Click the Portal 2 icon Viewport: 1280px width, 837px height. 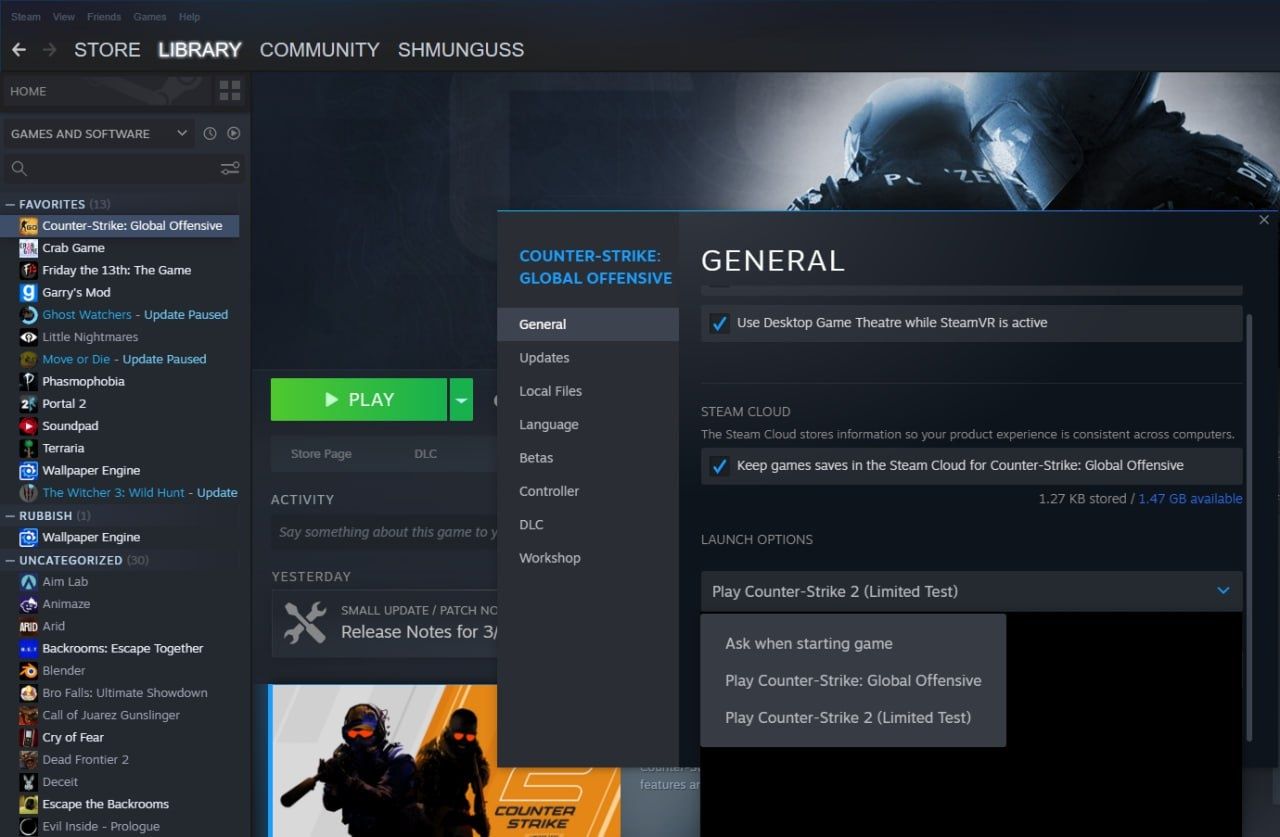tap(28, 403)
